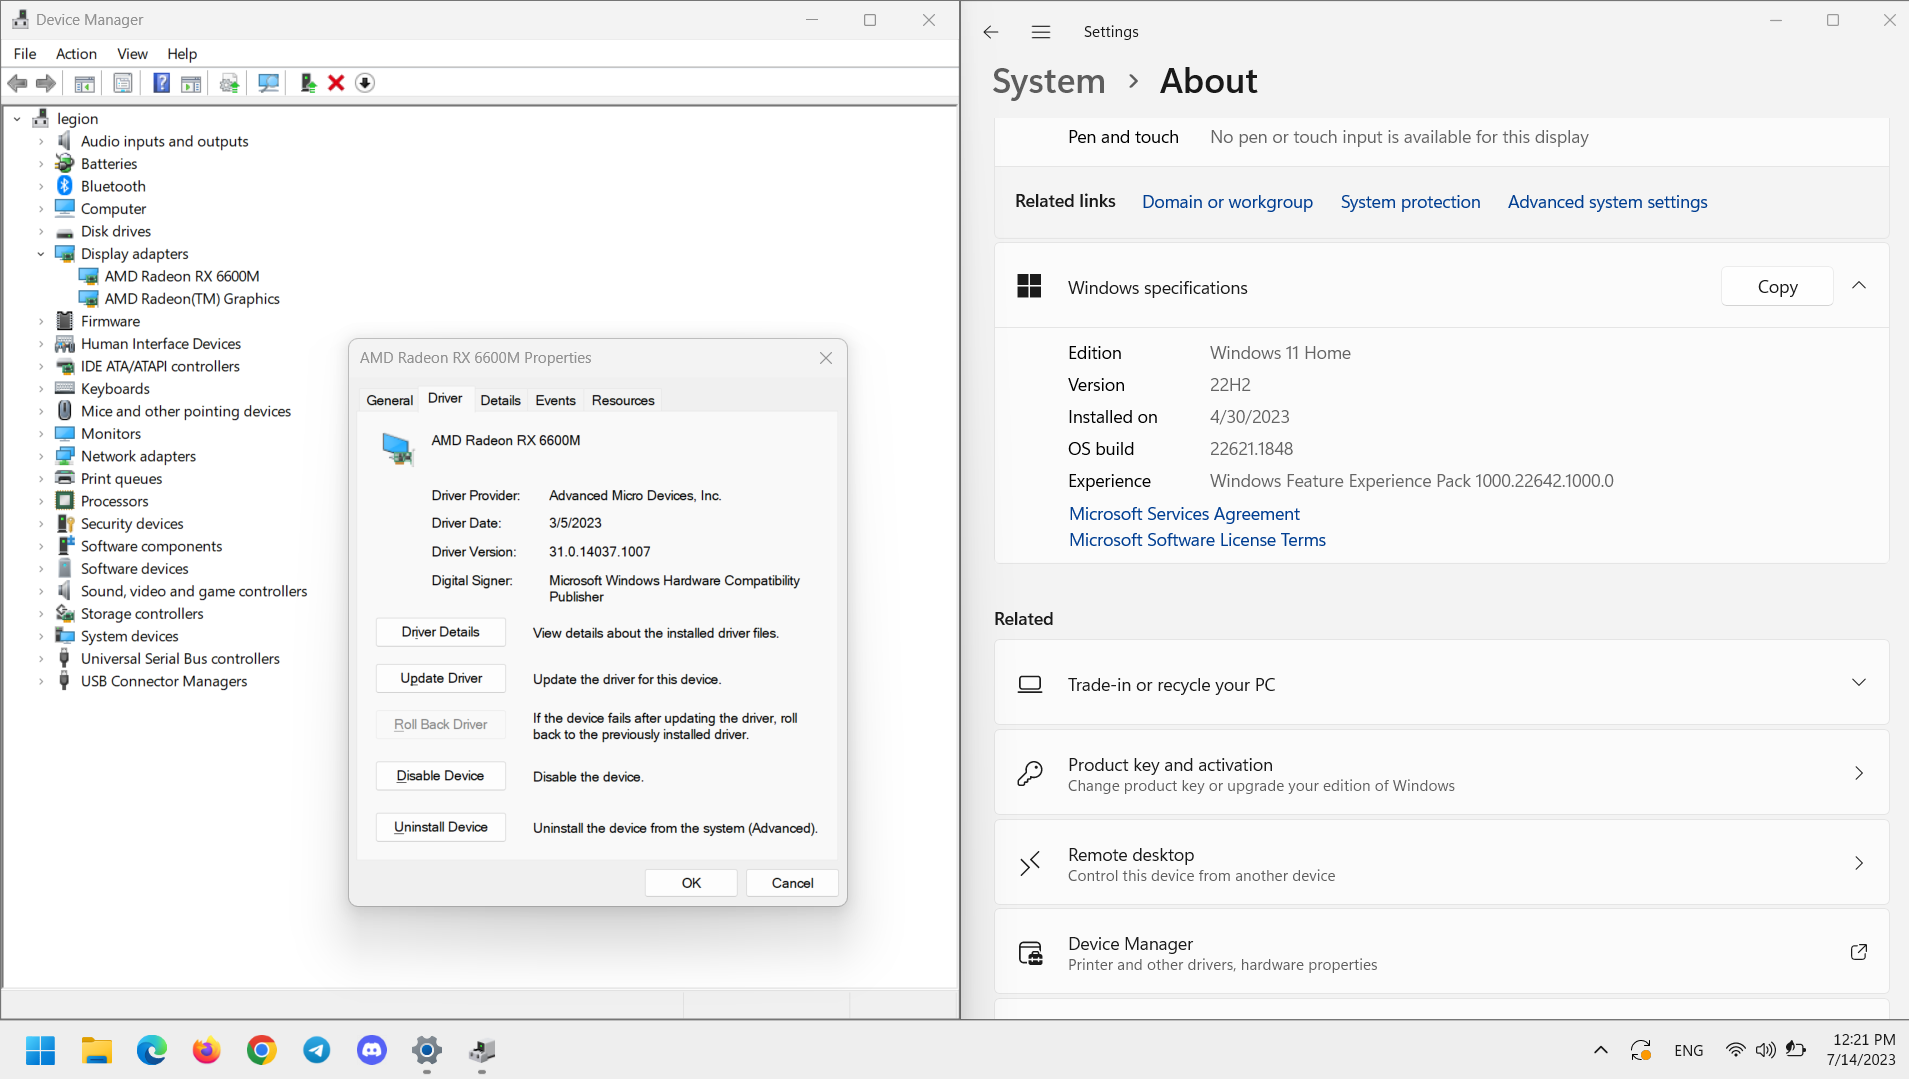Click the Settings gear icon in taskbar
The height and width of the screenshot is (1079, 1909).
click(427, 1050)
